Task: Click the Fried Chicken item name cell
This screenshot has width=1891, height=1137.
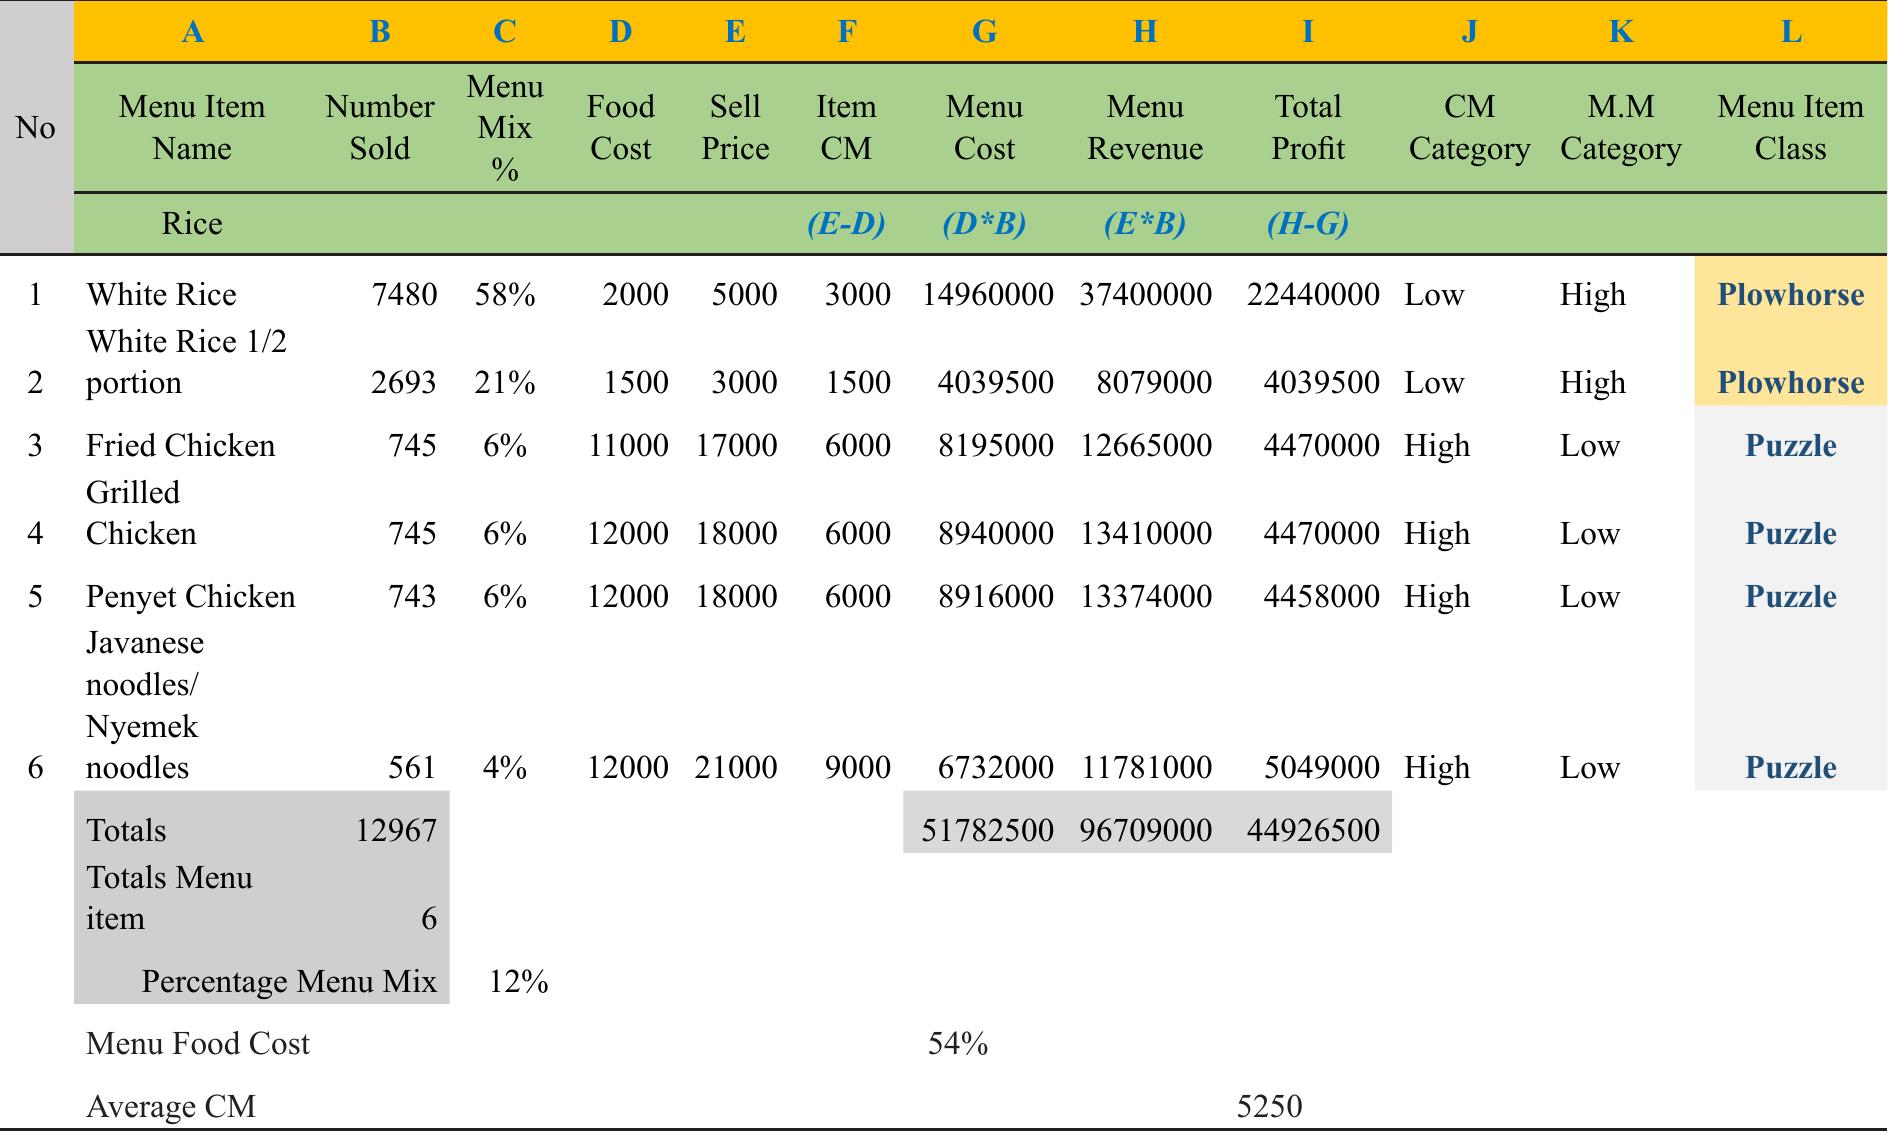Action: 181,446
